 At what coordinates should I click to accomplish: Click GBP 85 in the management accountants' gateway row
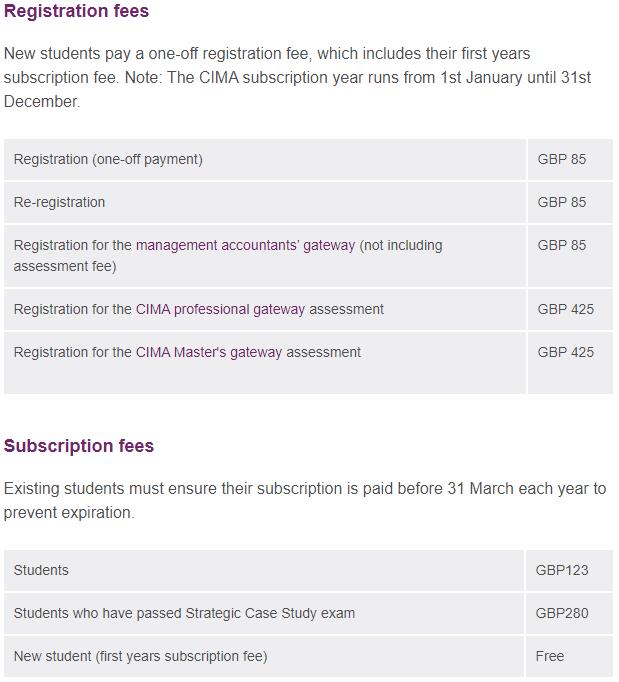(x=561, y=245)
